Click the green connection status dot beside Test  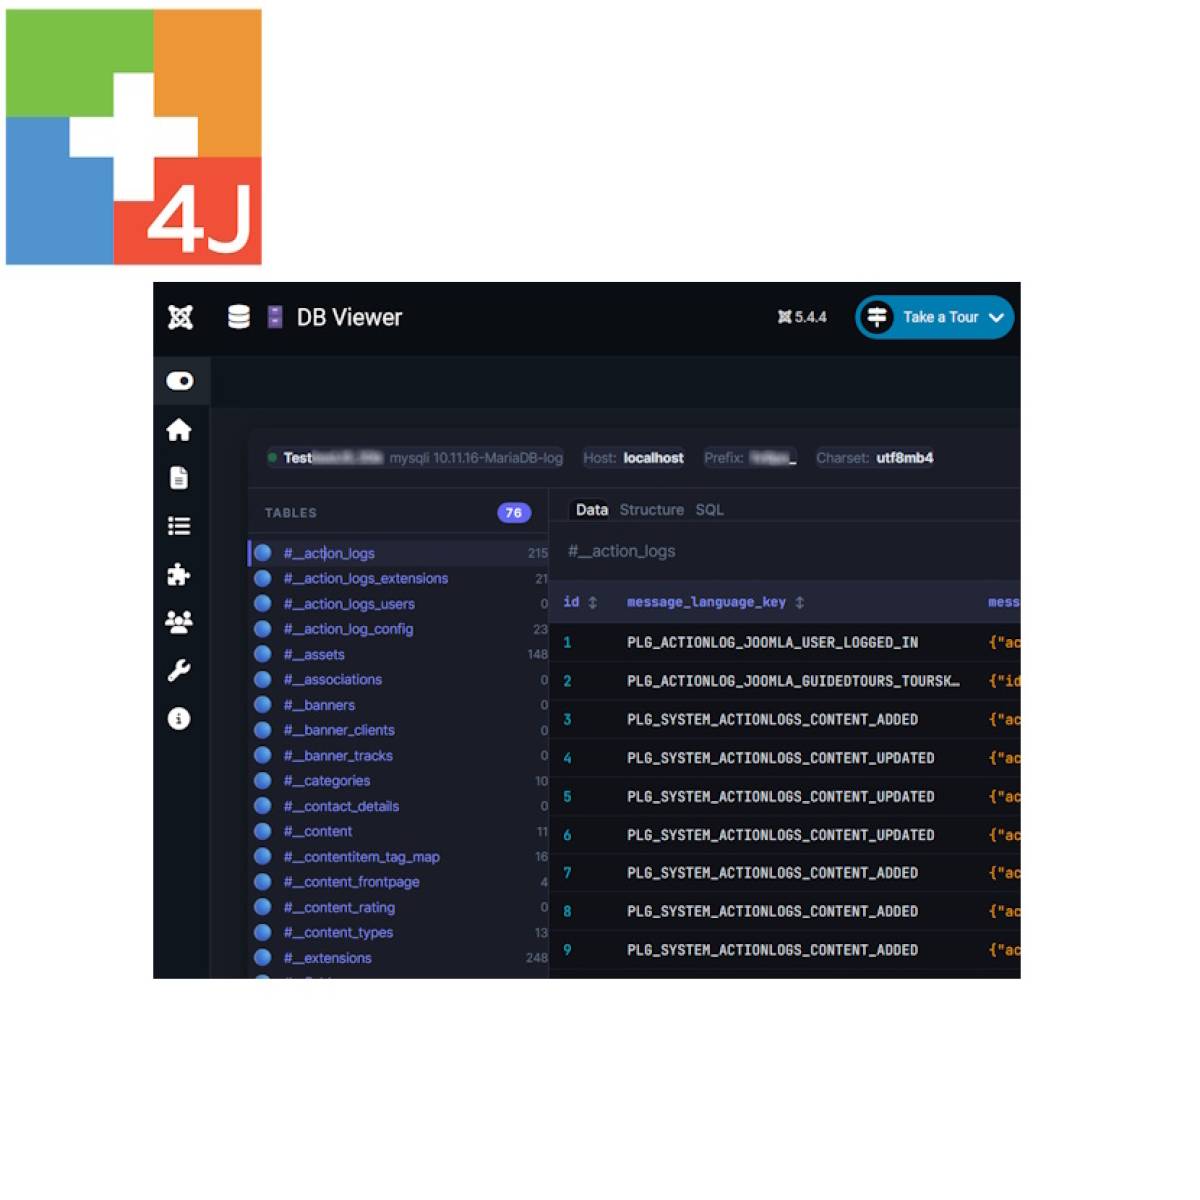pos(272,458)
